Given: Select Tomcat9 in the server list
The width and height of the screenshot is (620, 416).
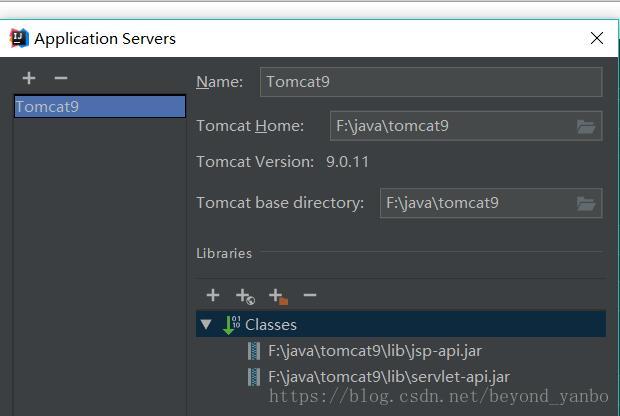Looking at the screenshot, I should [100, 106].
